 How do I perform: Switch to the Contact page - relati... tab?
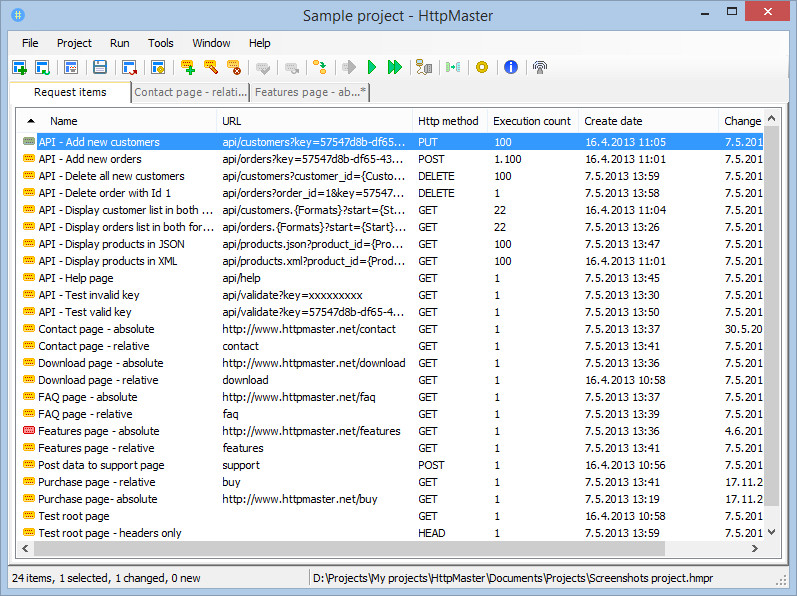pos(190,92)
